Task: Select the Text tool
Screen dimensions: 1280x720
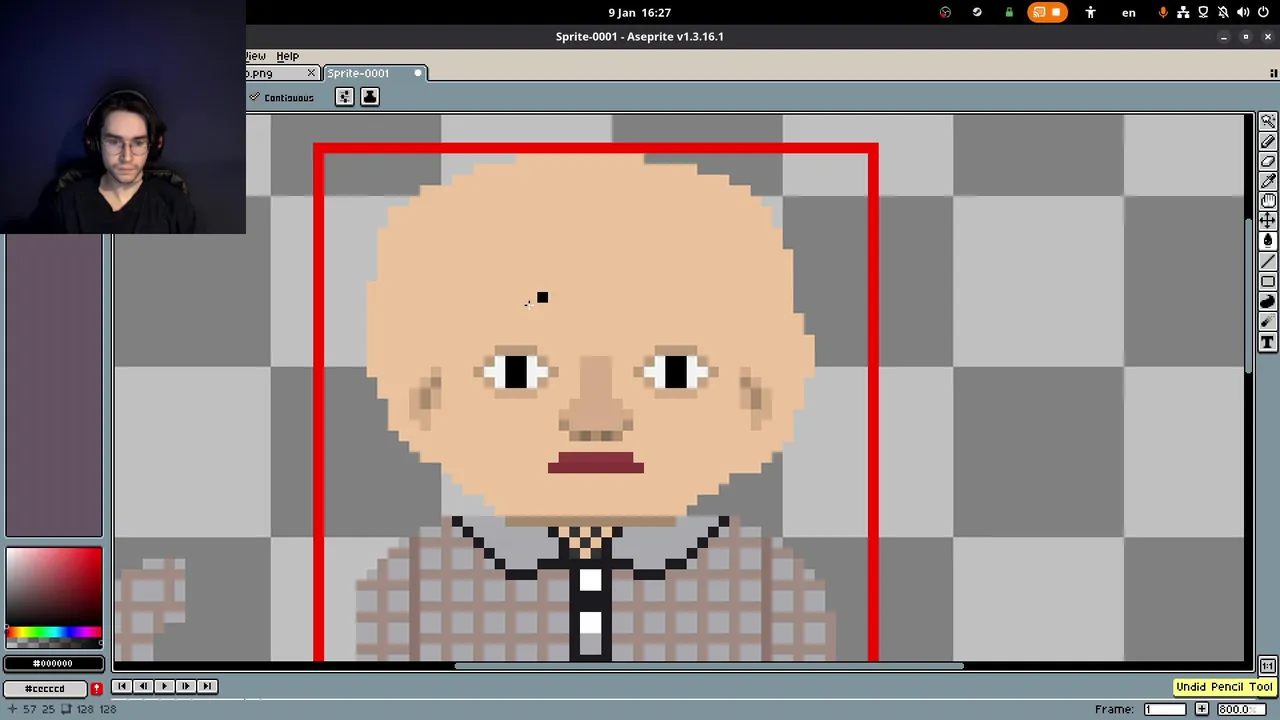Action: click(x=1268, y=343)
